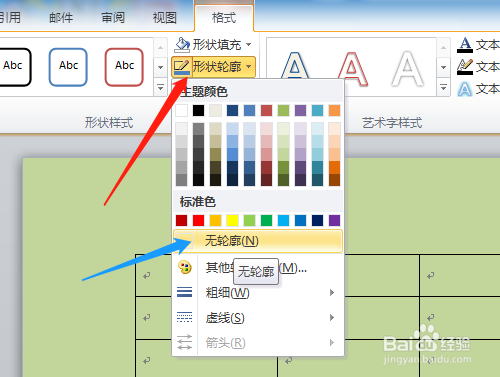Pick medium blue theme color swatch
The width and height of the screenshot is (500, 377).
pos(249,110)
